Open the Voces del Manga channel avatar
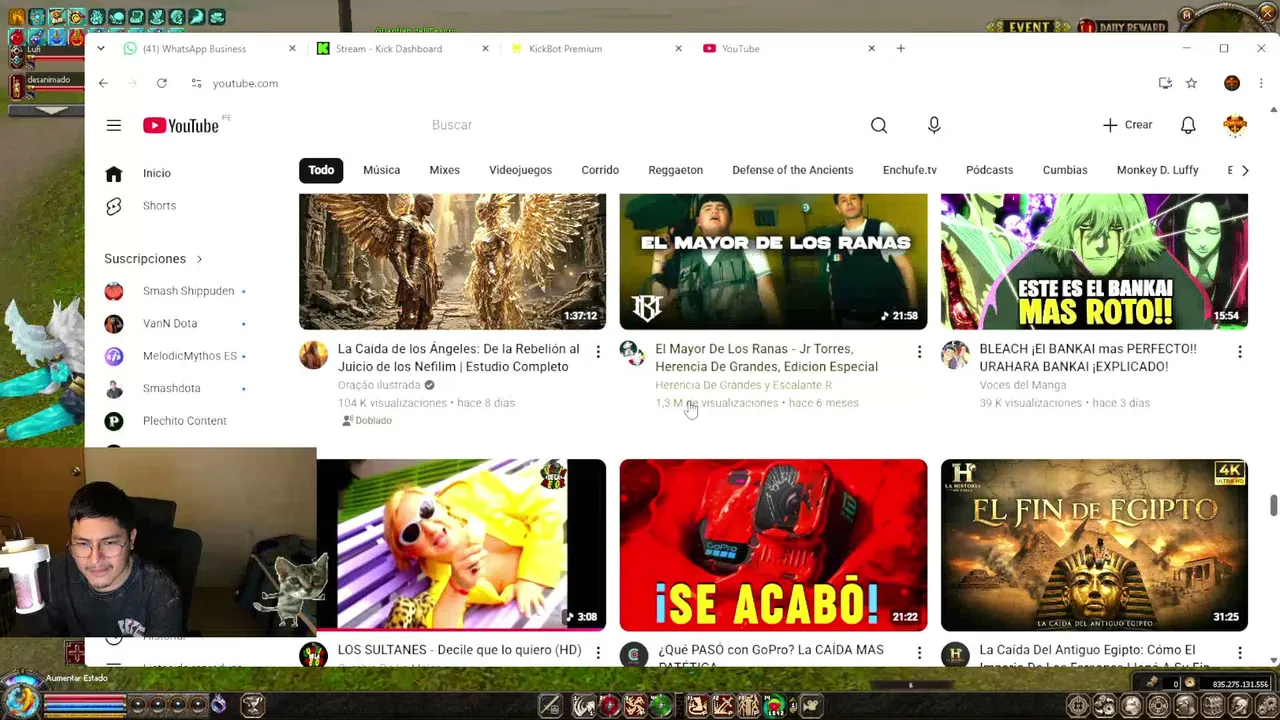This screenshot has height=720, width=1280. pyautogui.click(x=955, y=355)
